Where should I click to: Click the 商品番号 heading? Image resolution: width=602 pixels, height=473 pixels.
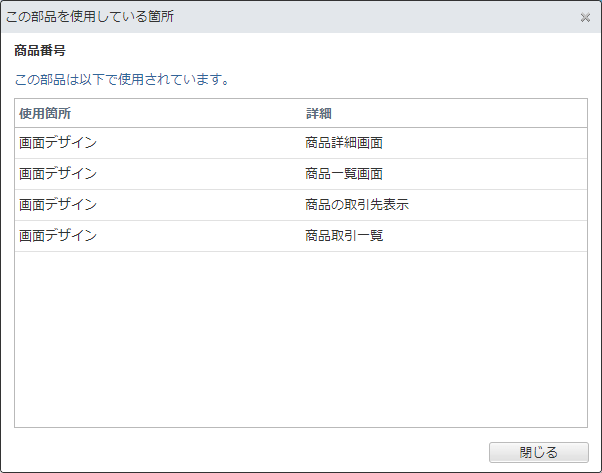coord(40,50)
